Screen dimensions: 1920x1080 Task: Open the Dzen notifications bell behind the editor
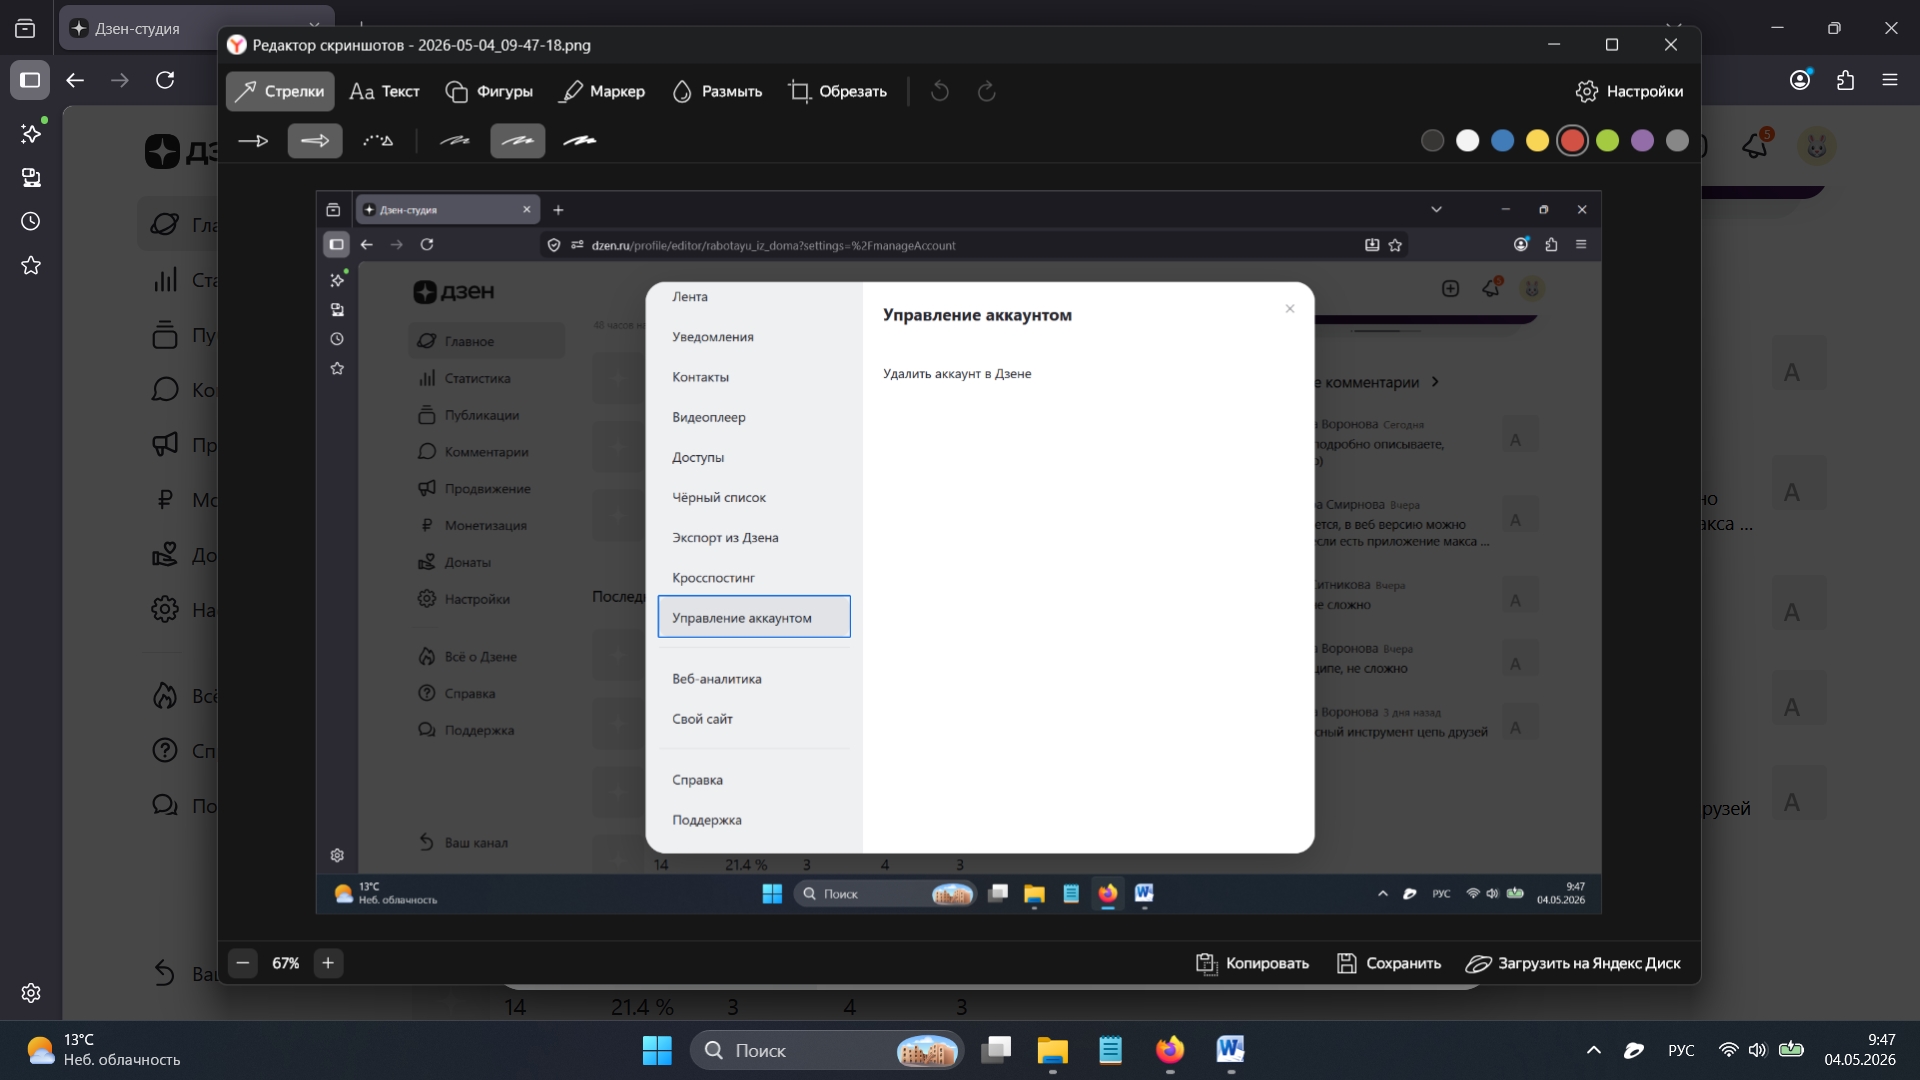click(x=1756, y=146)
